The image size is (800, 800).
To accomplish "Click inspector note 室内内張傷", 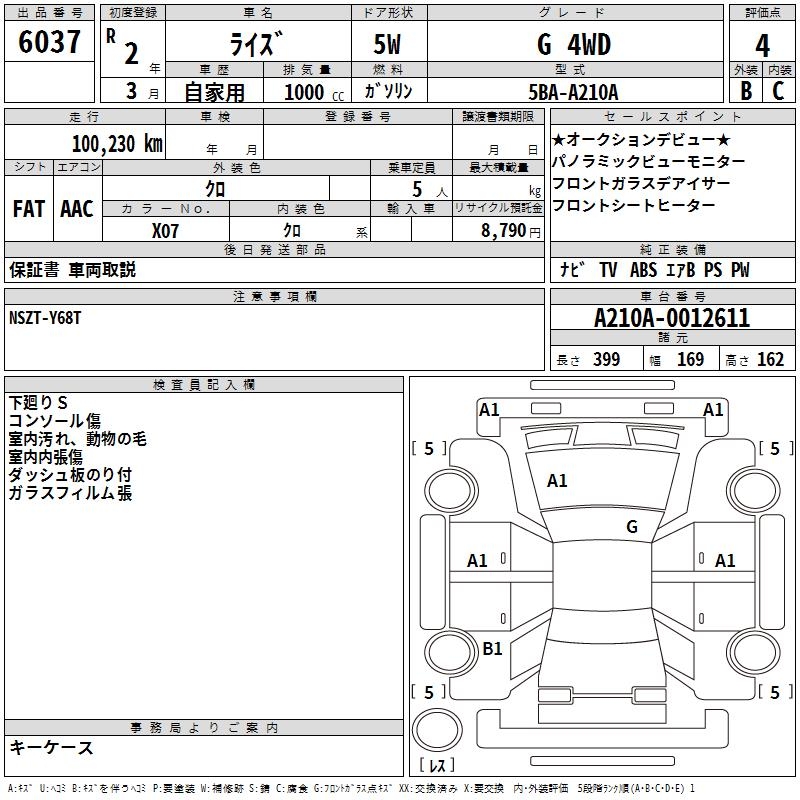I will click(x=45, y=457).
